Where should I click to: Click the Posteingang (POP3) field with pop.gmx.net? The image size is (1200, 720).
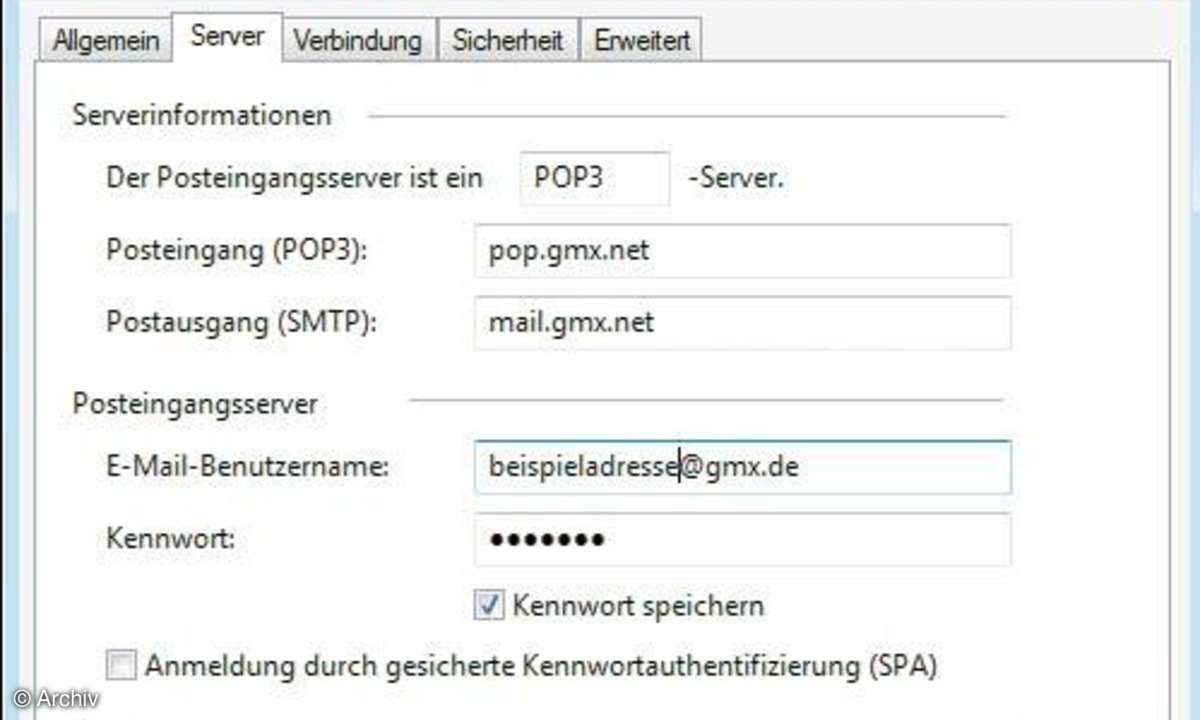pyautogui.click(x=743, y=250)
